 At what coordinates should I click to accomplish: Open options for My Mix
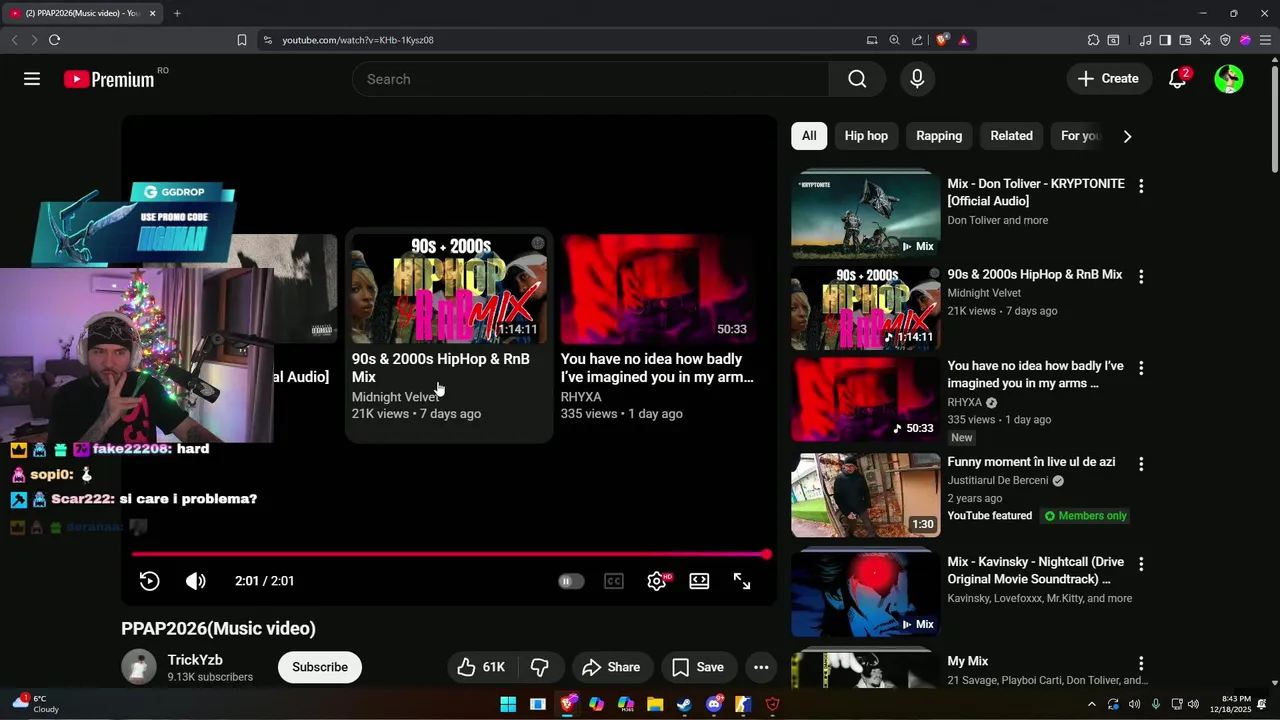(x=1141, y=664)
